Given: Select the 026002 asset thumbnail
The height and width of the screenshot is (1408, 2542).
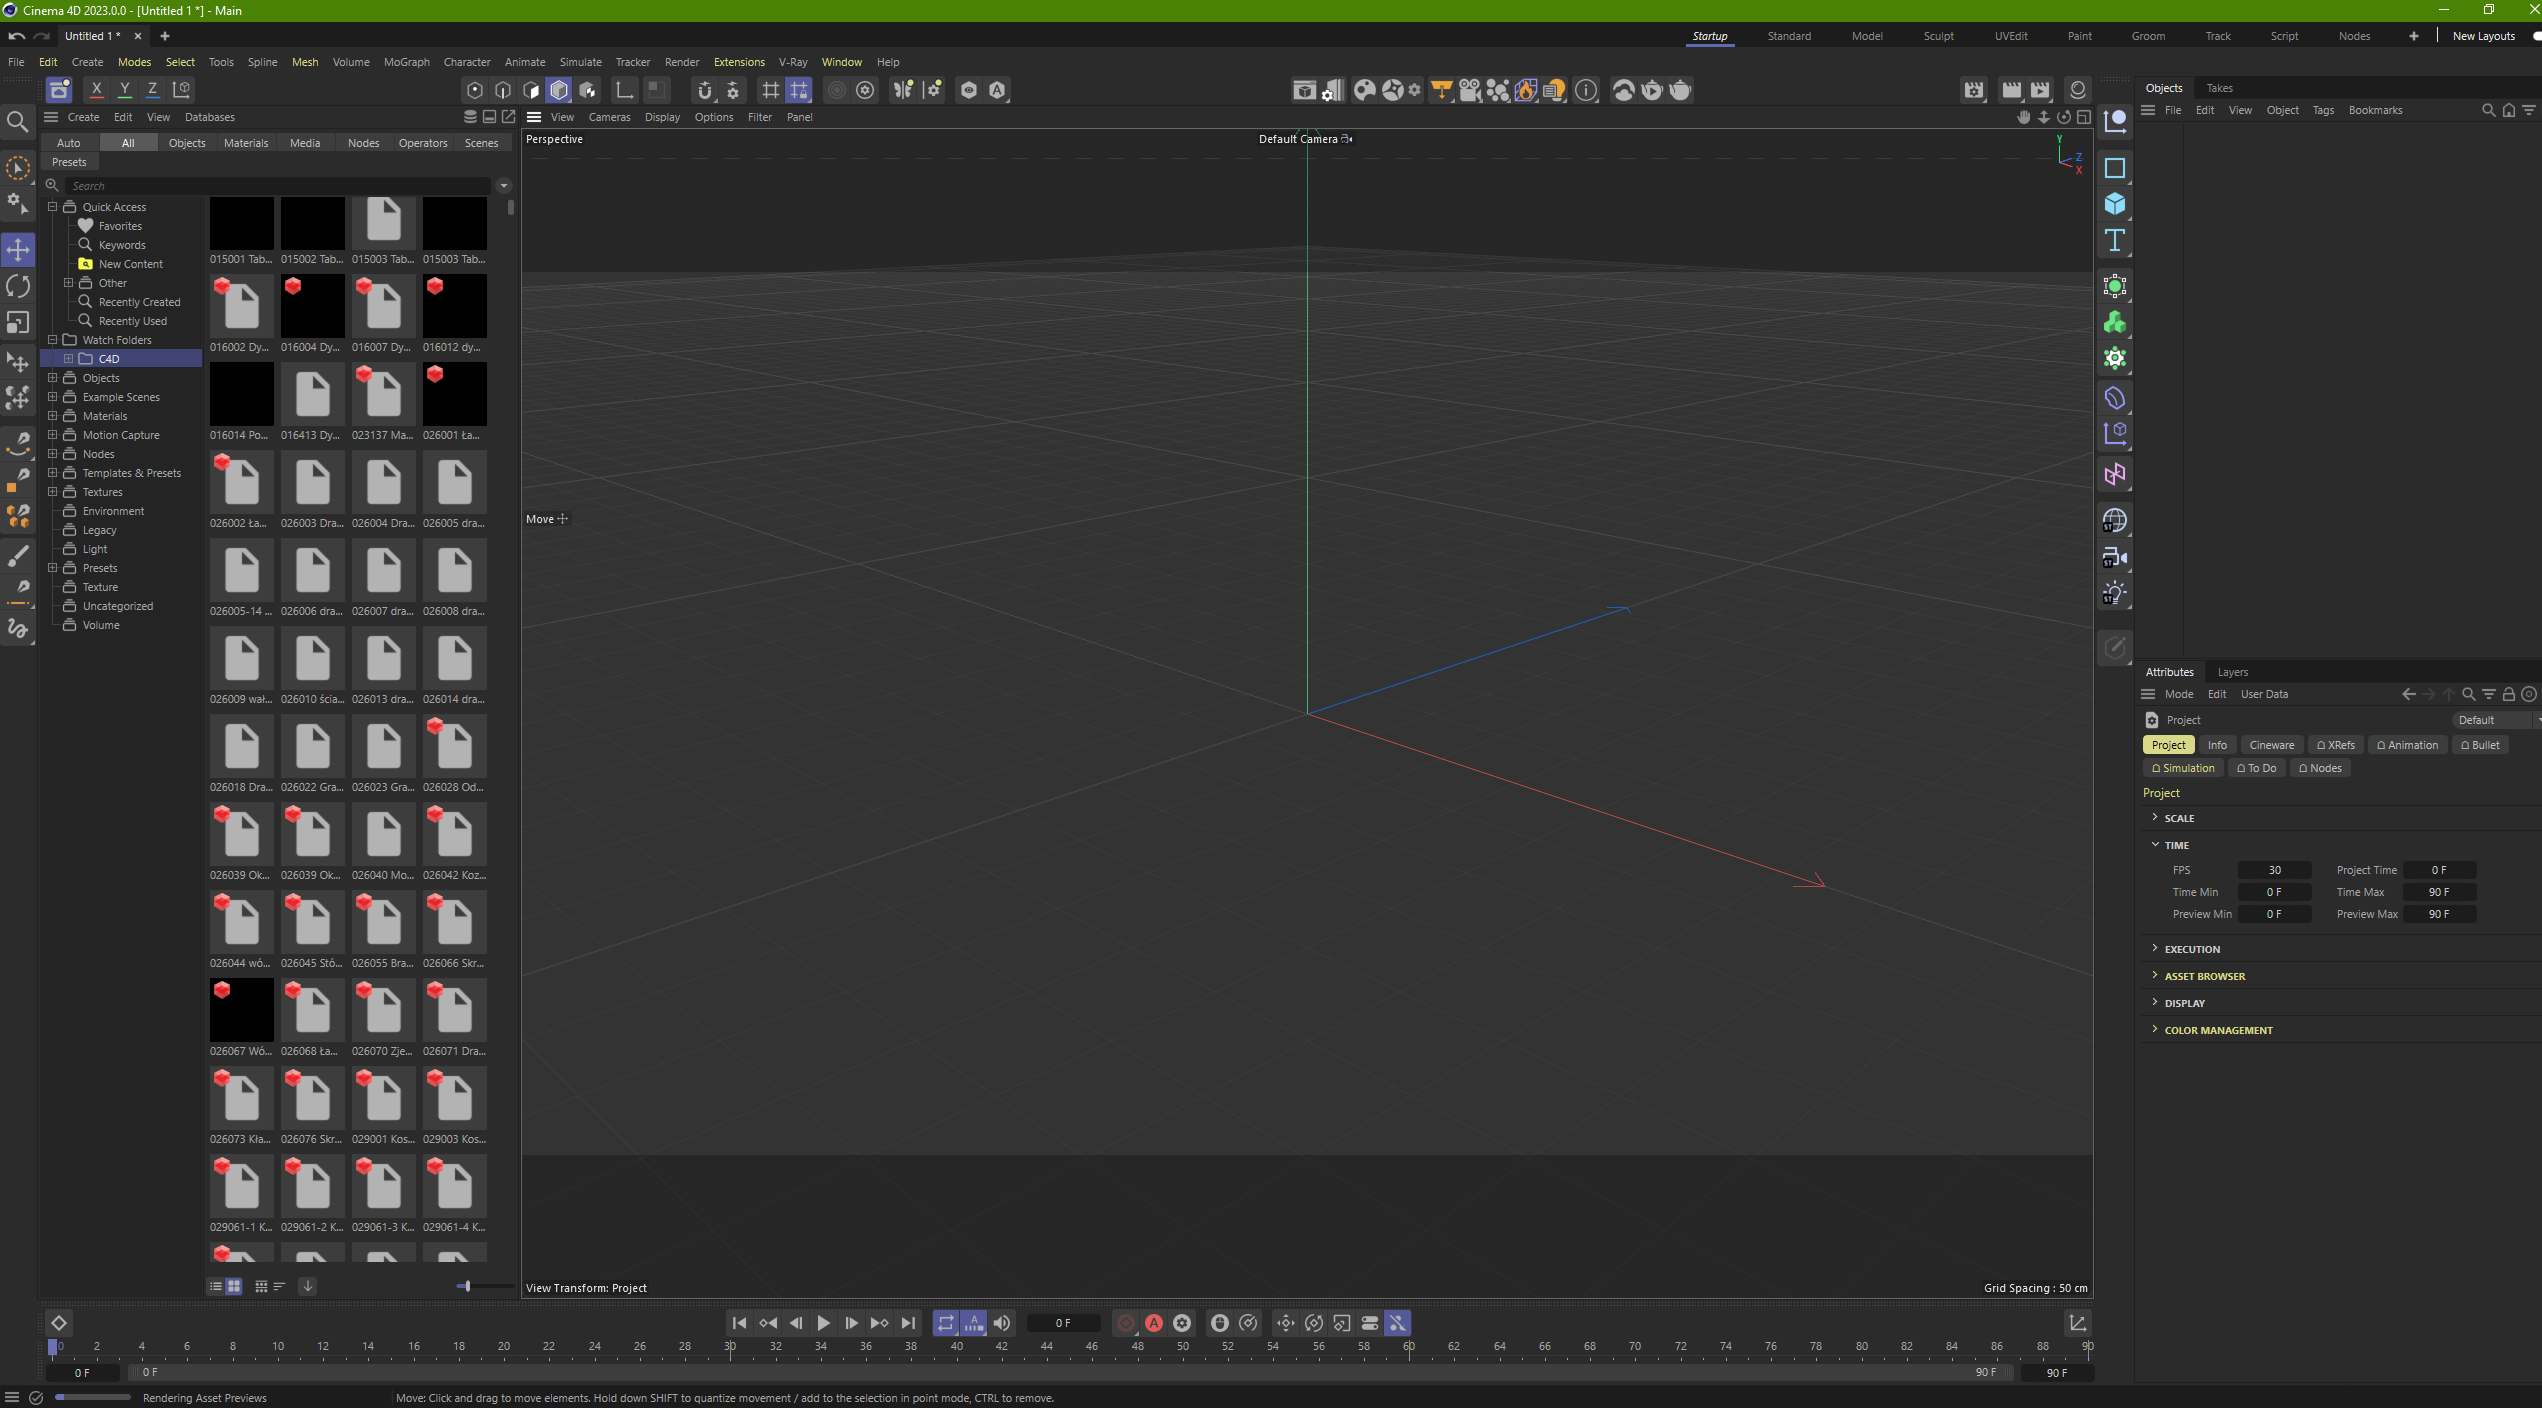Looking at the screenshot, I should tap(241, 482).
